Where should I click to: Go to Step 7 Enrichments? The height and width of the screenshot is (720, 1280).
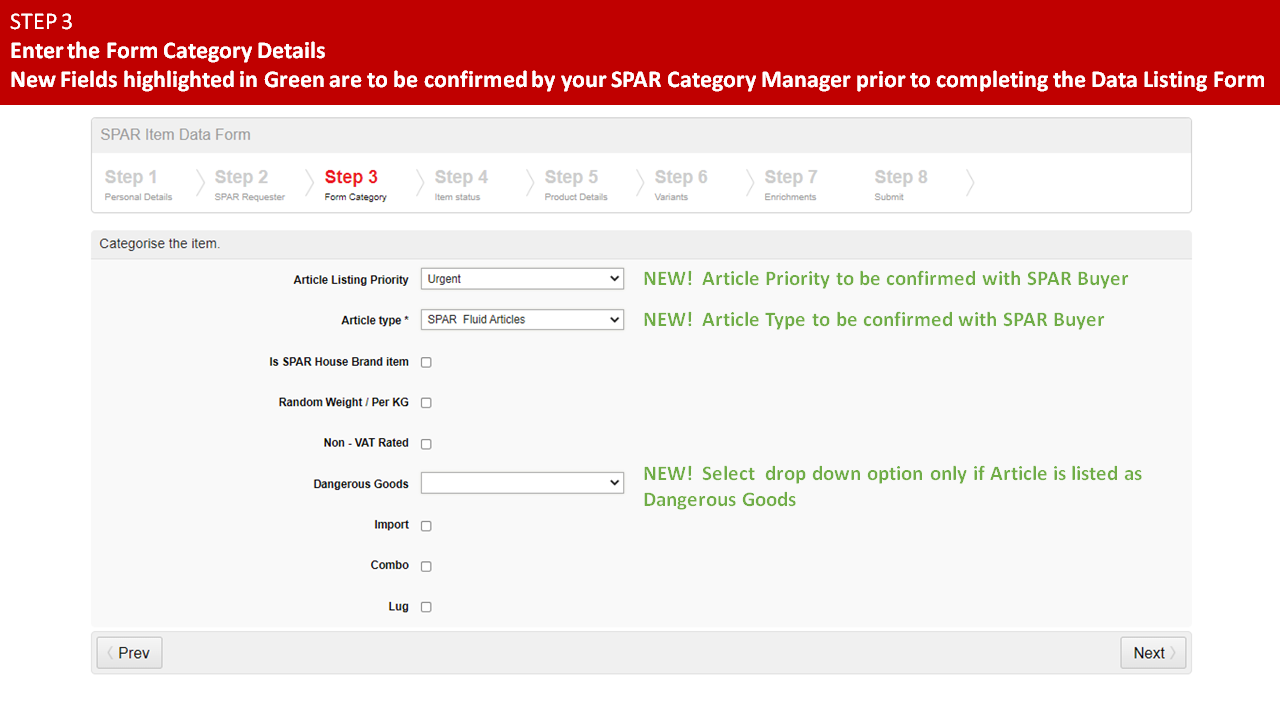(x=791, y=184)
